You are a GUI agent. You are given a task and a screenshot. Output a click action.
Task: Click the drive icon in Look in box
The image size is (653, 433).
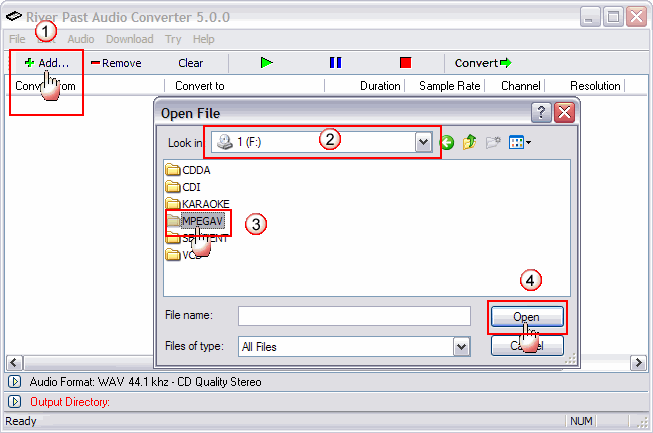pyautogui.click(x=225, y=142)
